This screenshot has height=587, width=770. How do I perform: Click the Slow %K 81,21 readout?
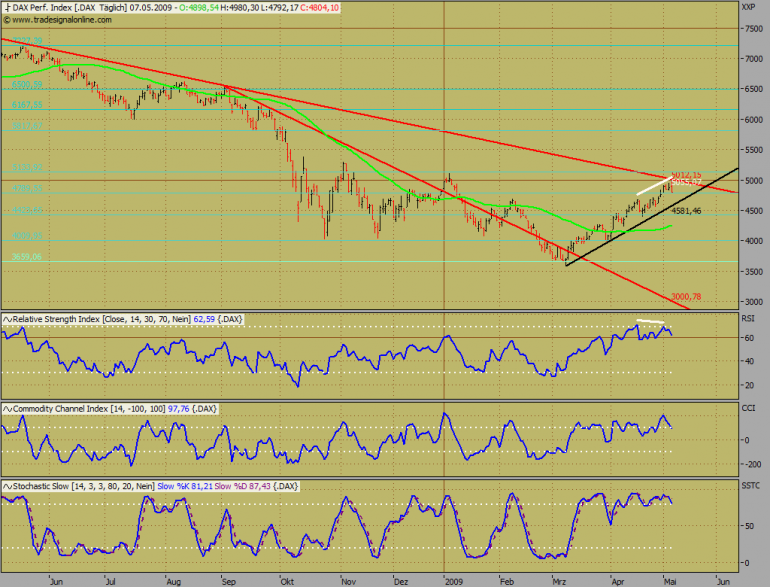185,486
